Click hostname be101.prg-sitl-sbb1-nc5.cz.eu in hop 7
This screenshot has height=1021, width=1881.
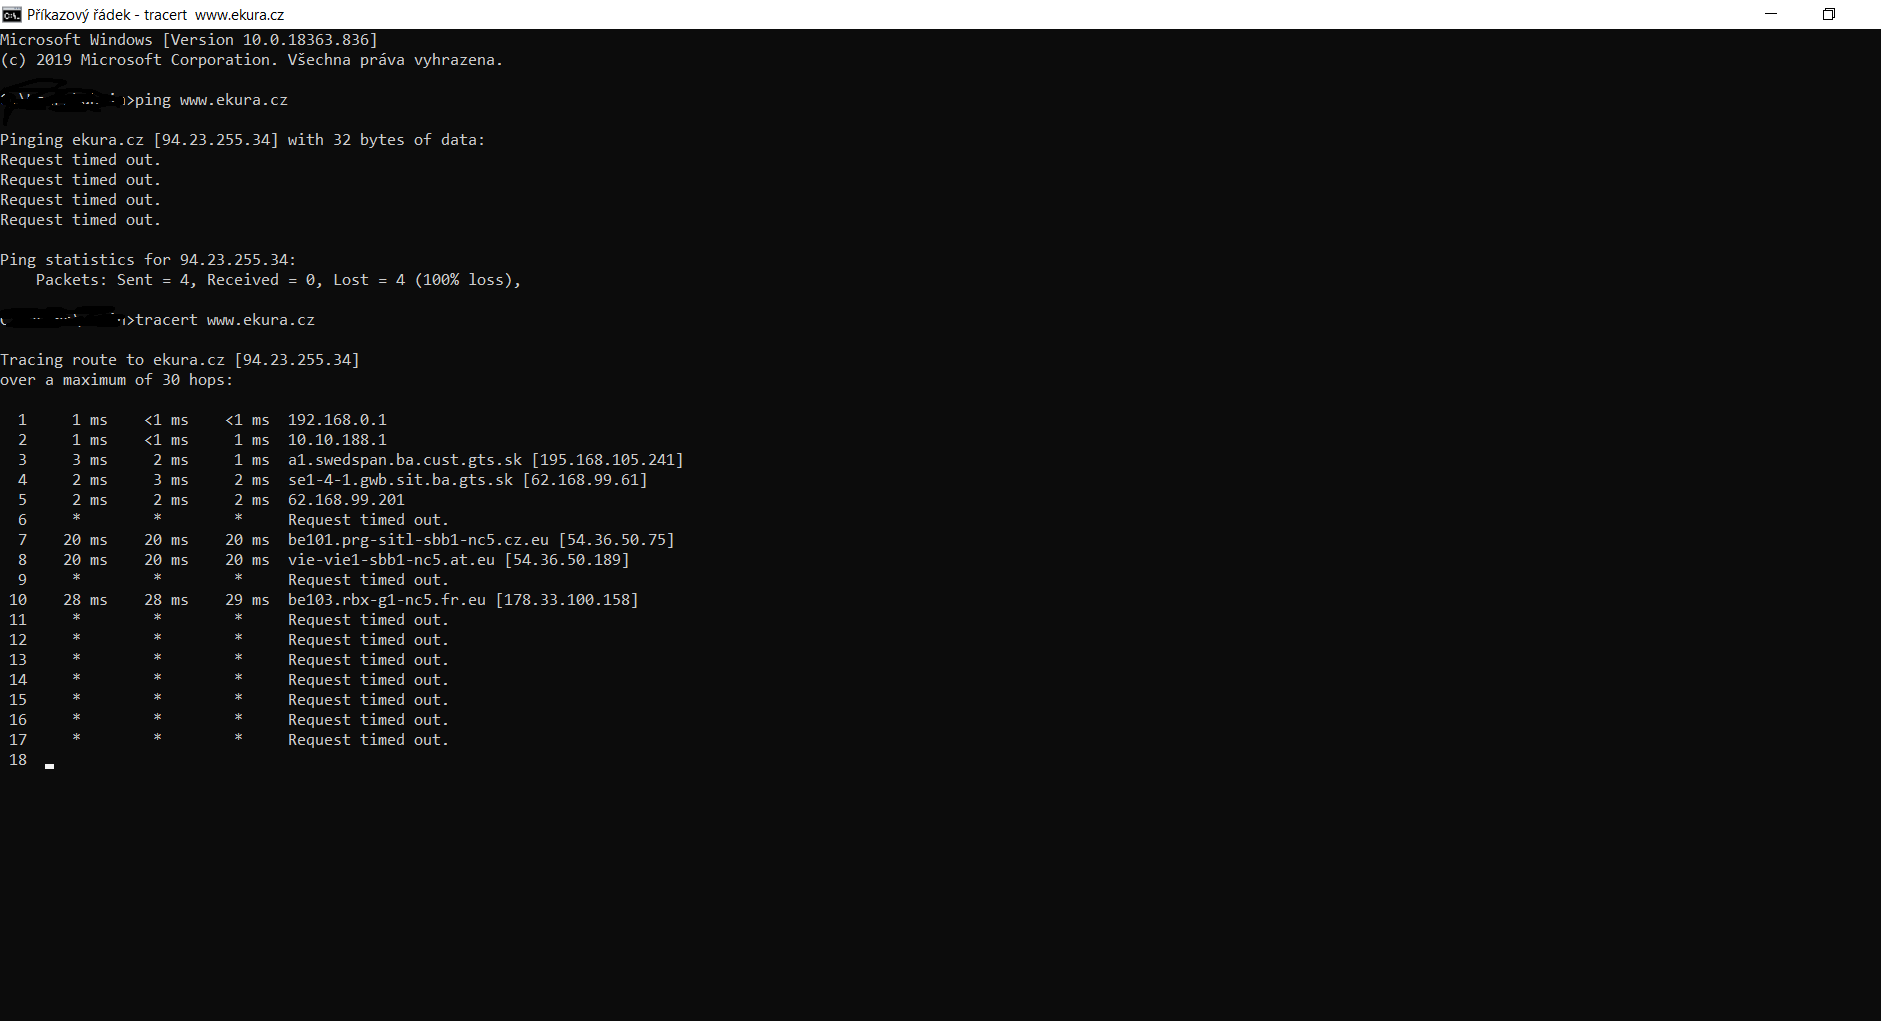418,540
